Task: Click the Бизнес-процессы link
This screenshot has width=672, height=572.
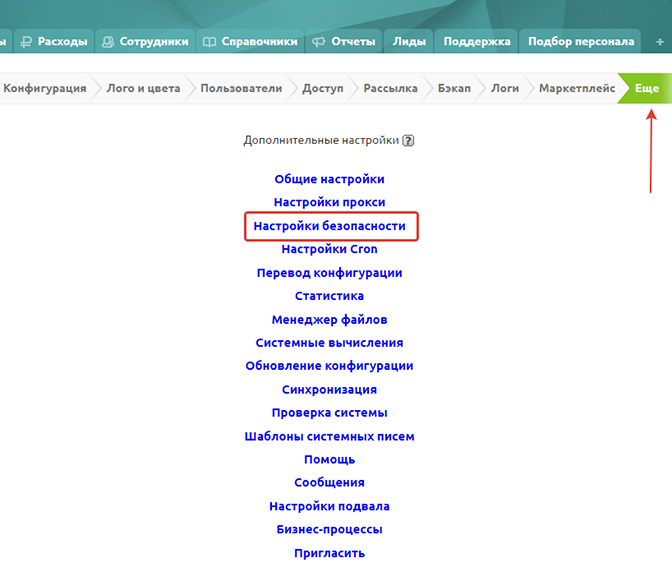Action: pos(329,529)
